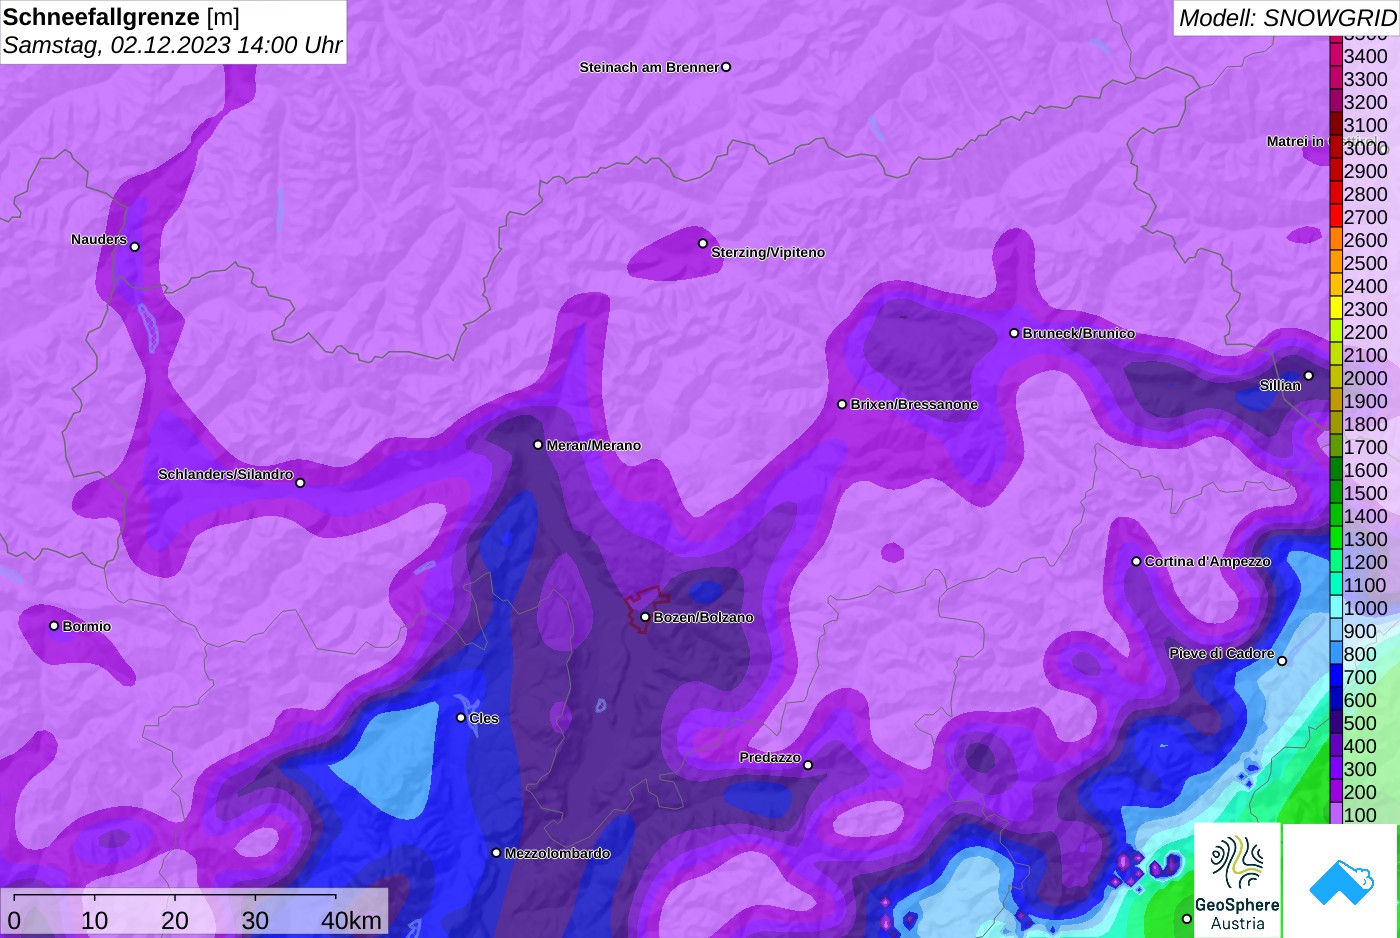Click the '3200' legend value label
The width and height of the screenshot is (1400, 938).
(1365, 102)
